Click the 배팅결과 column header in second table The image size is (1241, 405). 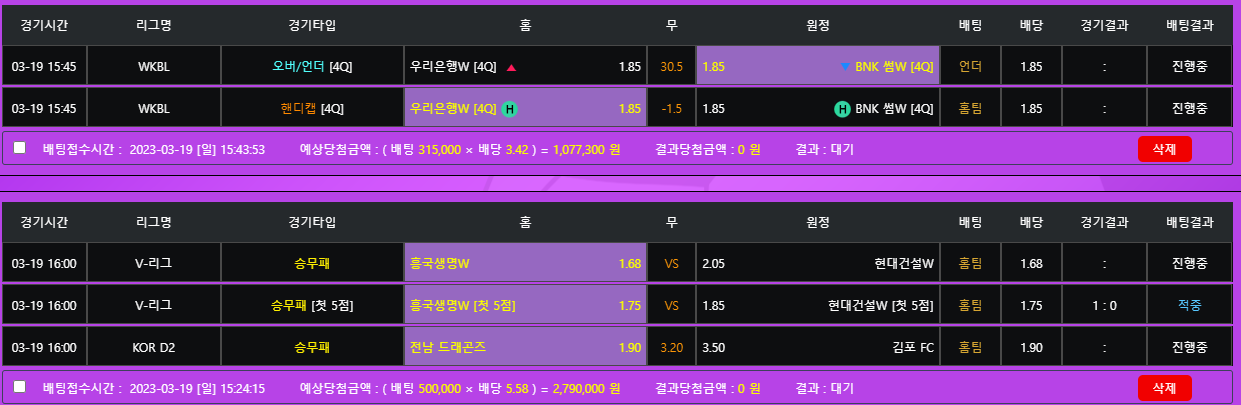coord(1189,222)
